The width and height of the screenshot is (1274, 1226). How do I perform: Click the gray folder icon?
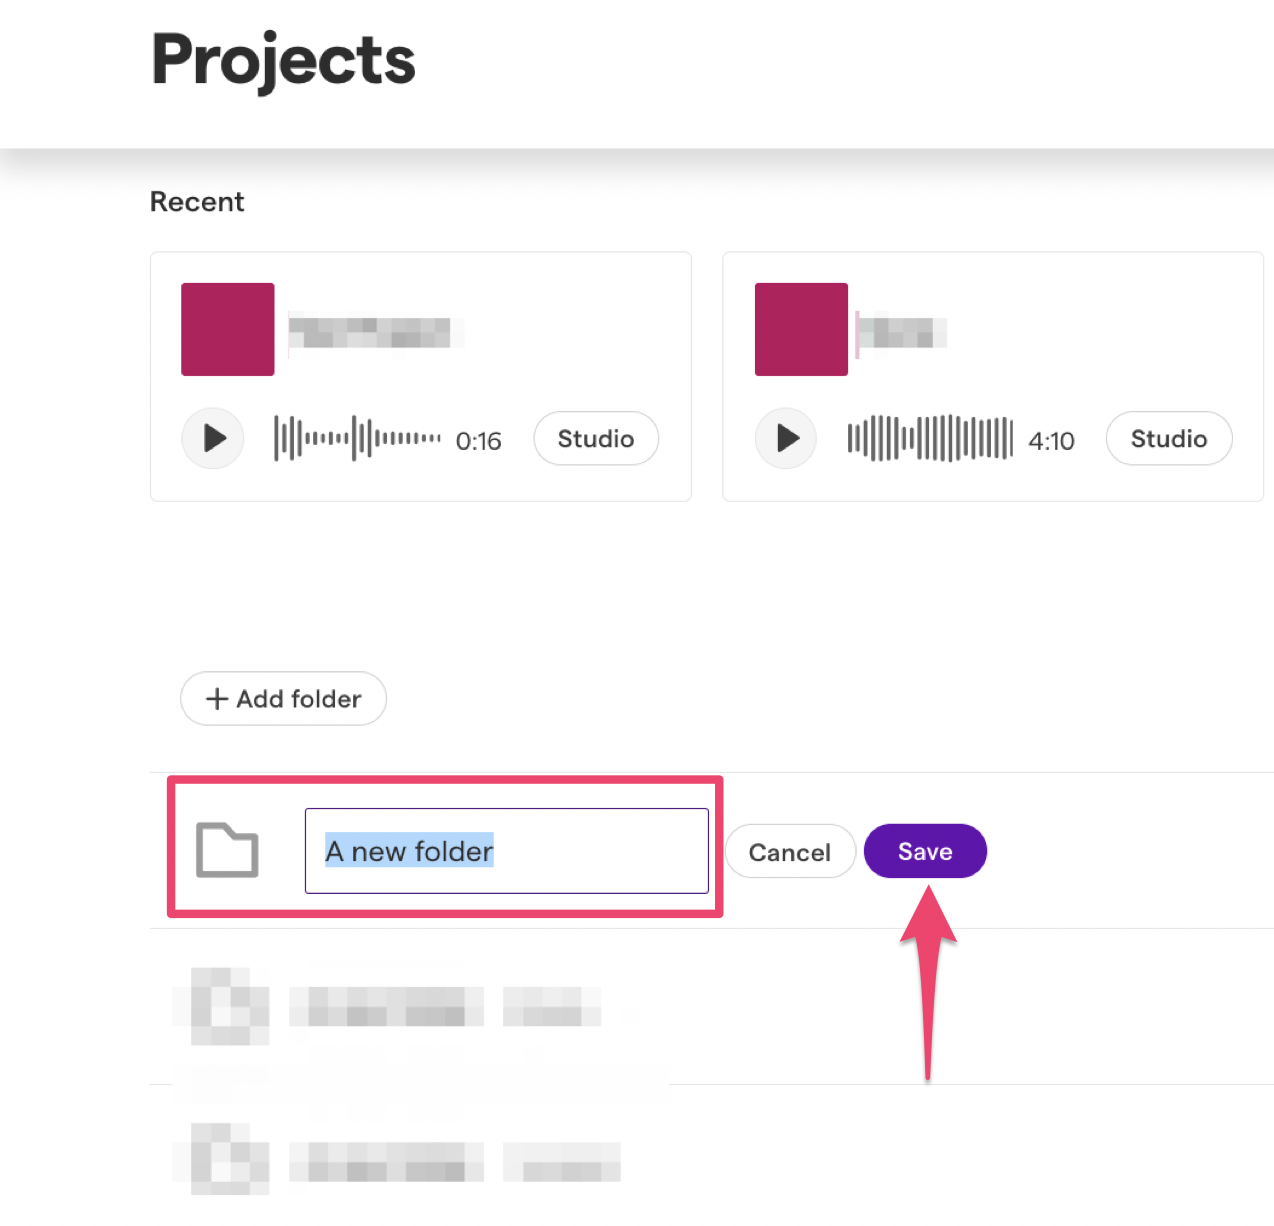pos(227,850)
